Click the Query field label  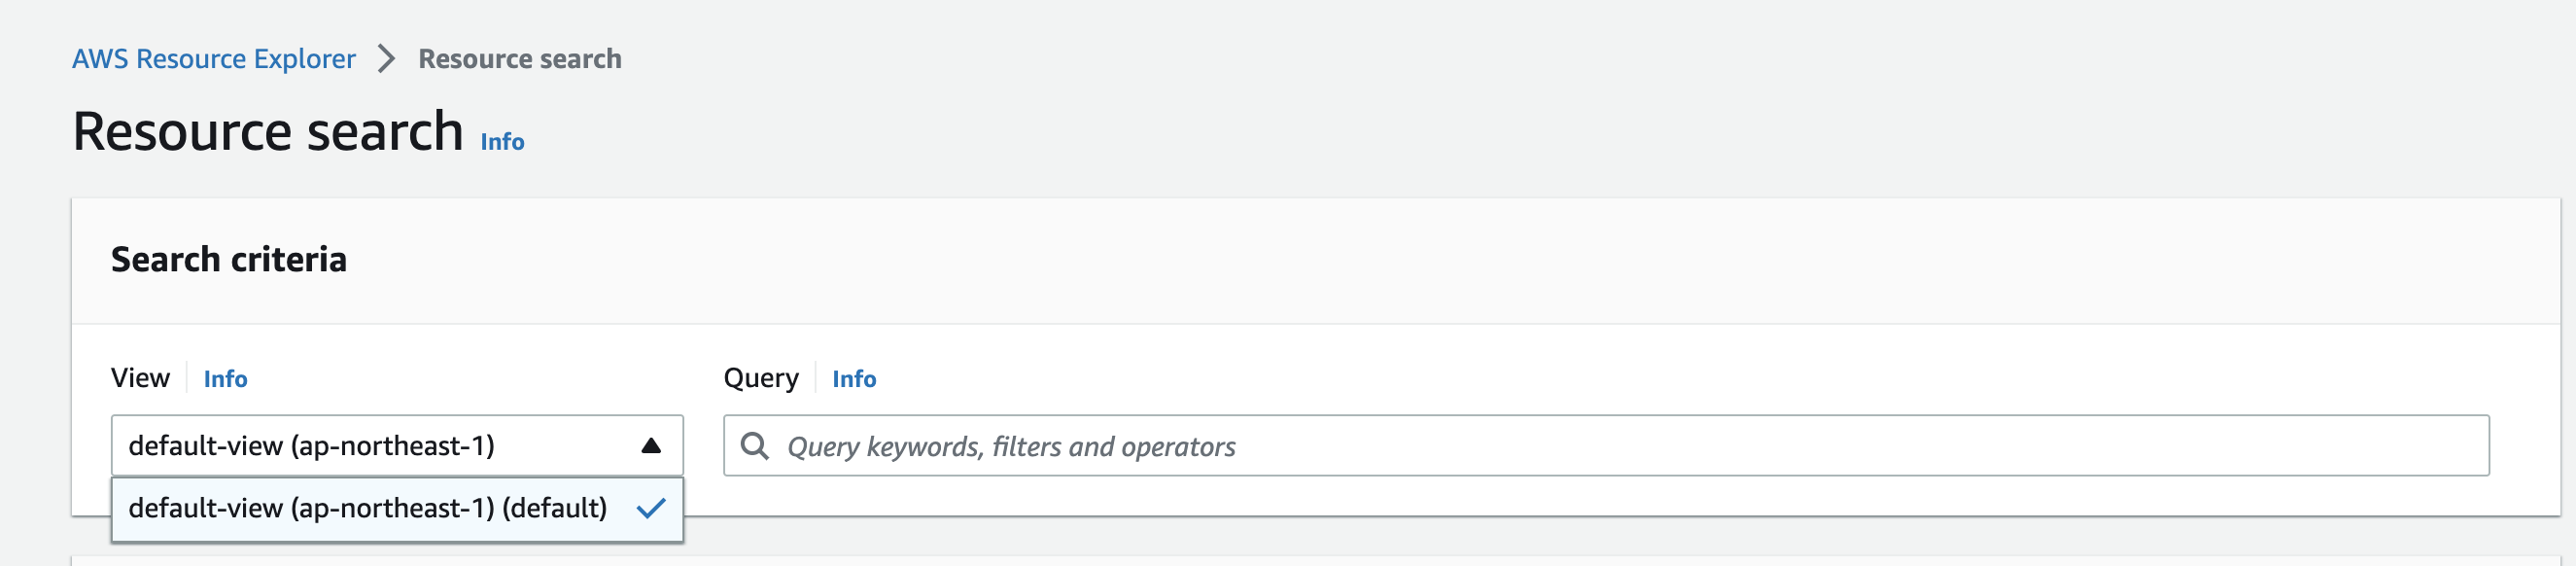(x=761, y=378)
